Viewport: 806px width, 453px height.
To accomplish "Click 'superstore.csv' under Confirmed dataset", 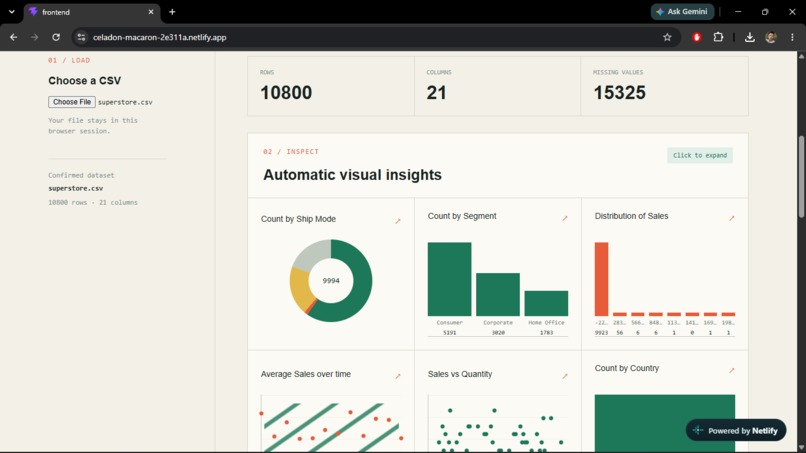I will pos(76,188).
